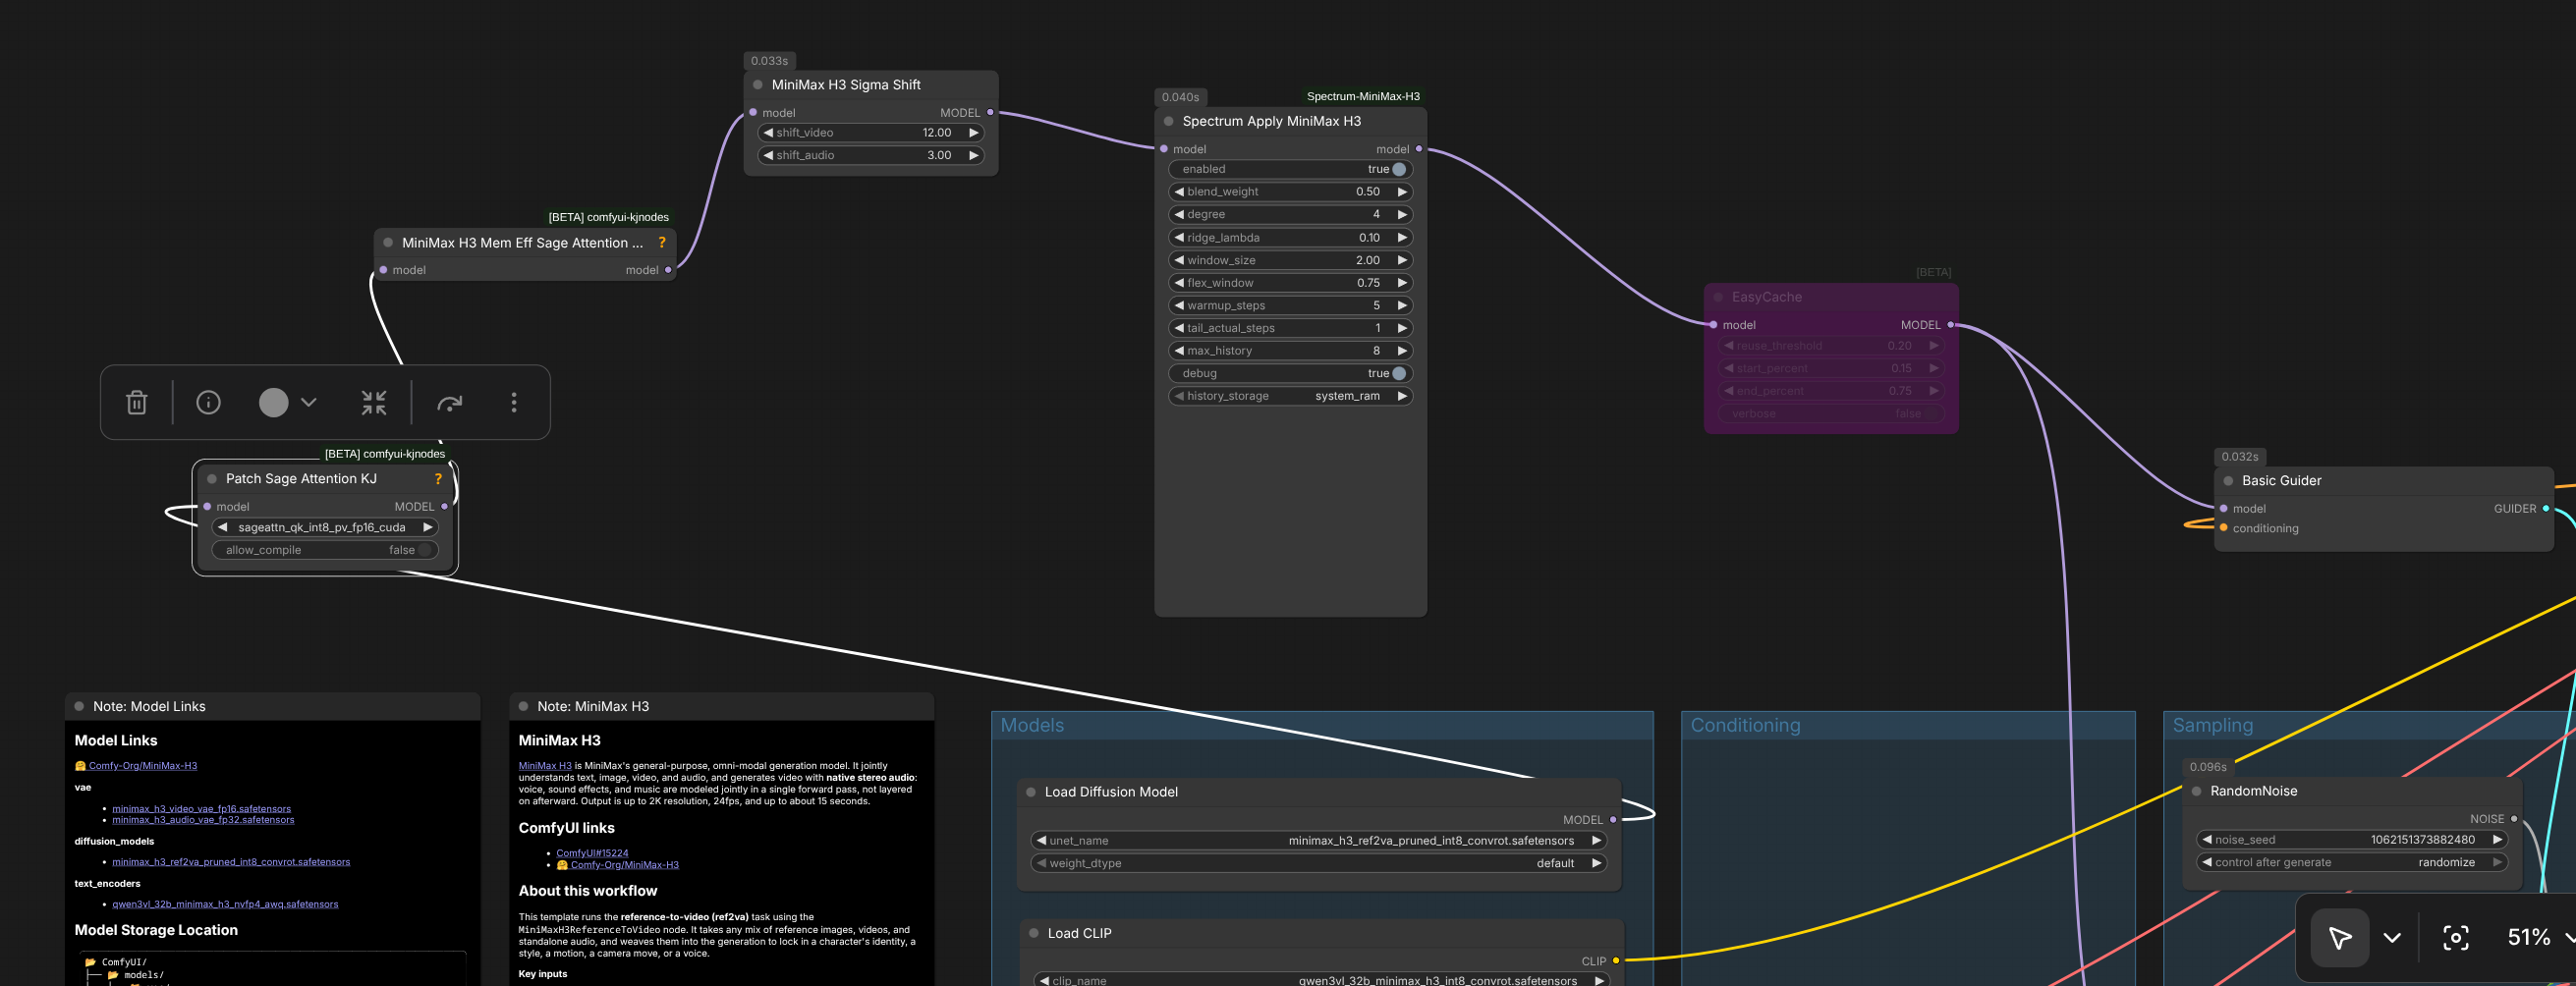Select the Sampling group title

(x=2212, y=725)
